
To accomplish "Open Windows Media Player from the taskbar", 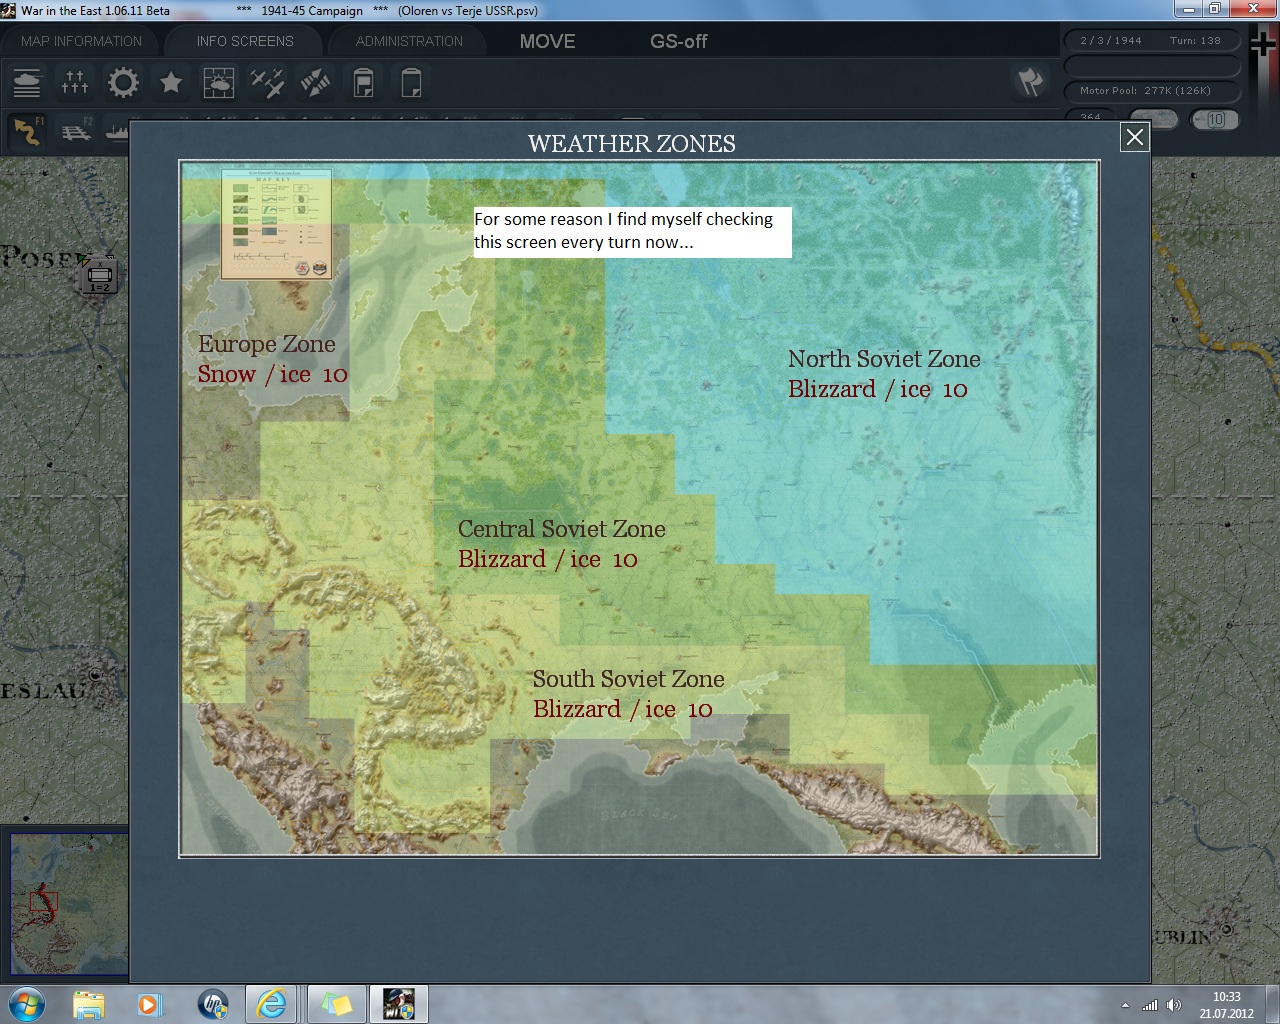I will (150, 1004).
